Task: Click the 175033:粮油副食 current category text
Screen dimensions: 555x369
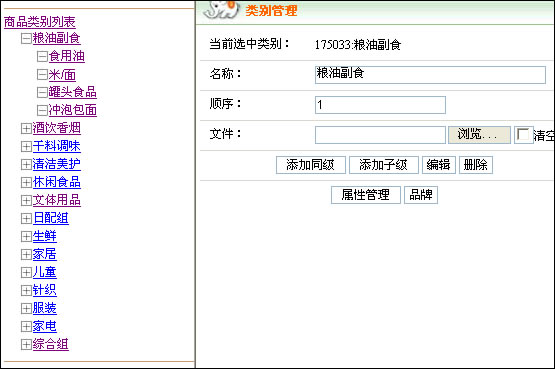Action: point(357,45)
